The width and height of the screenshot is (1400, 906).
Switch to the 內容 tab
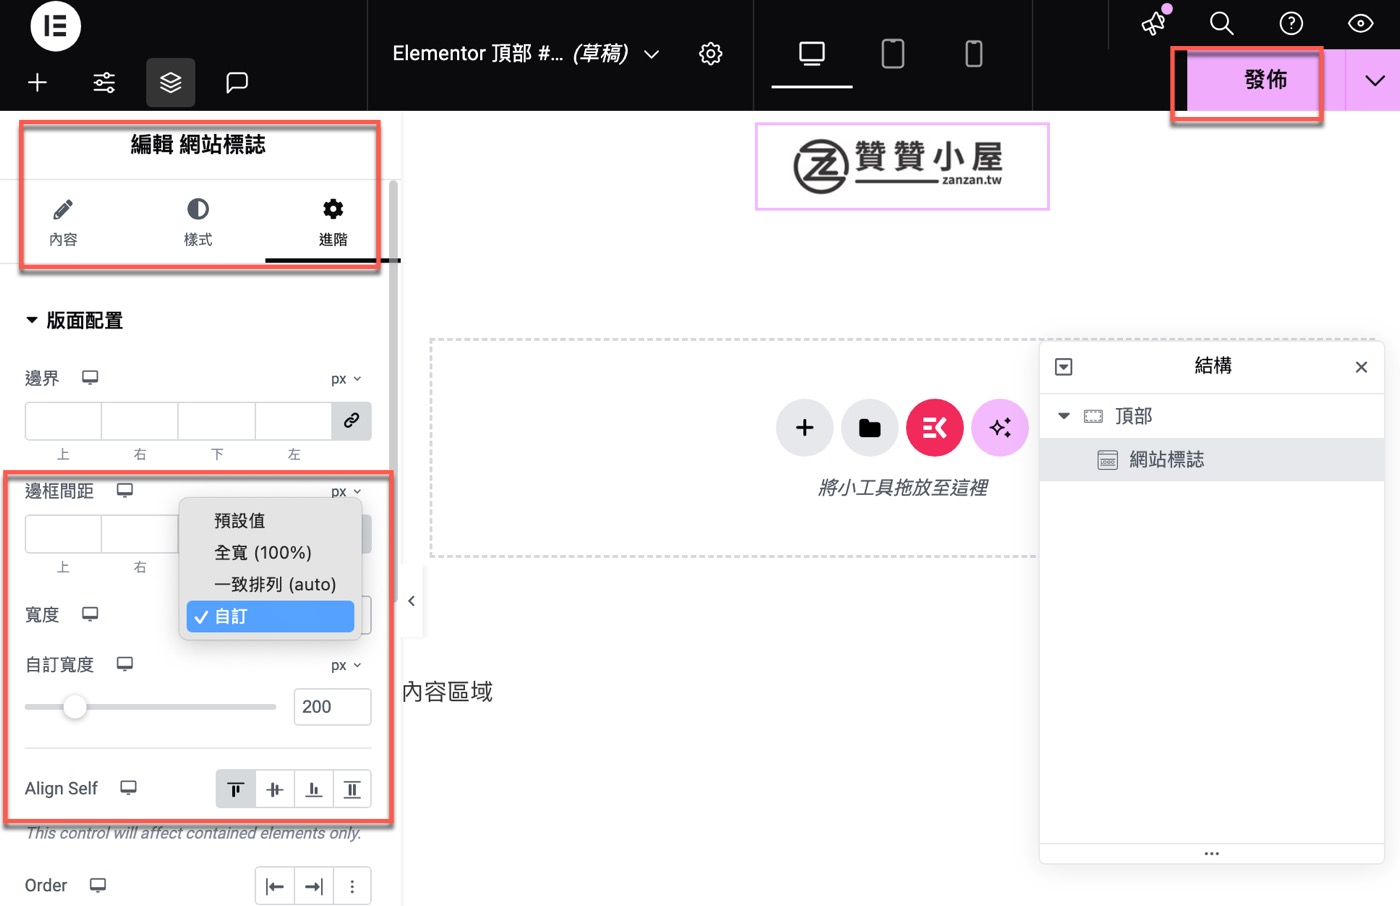[63, 223]
